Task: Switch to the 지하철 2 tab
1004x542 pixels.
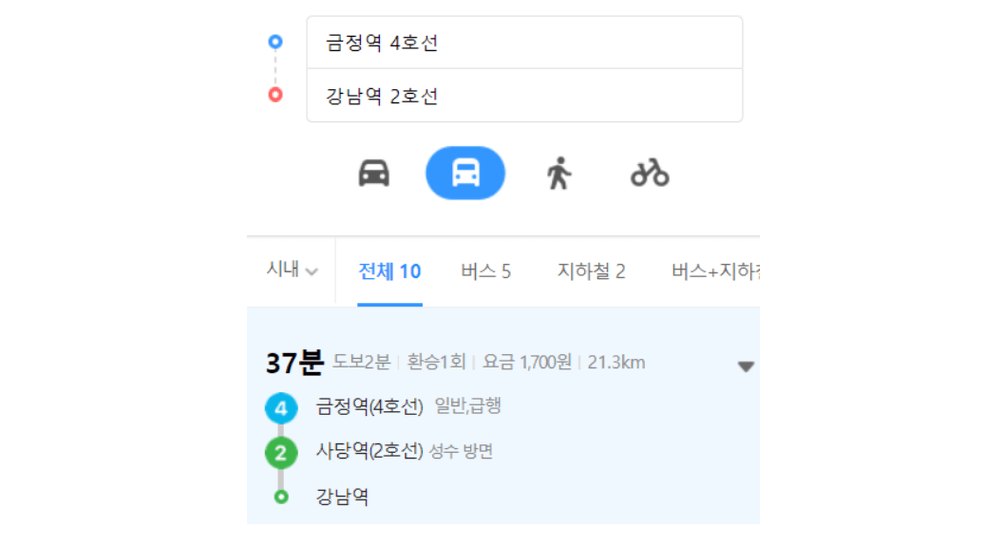Action: 591,272
